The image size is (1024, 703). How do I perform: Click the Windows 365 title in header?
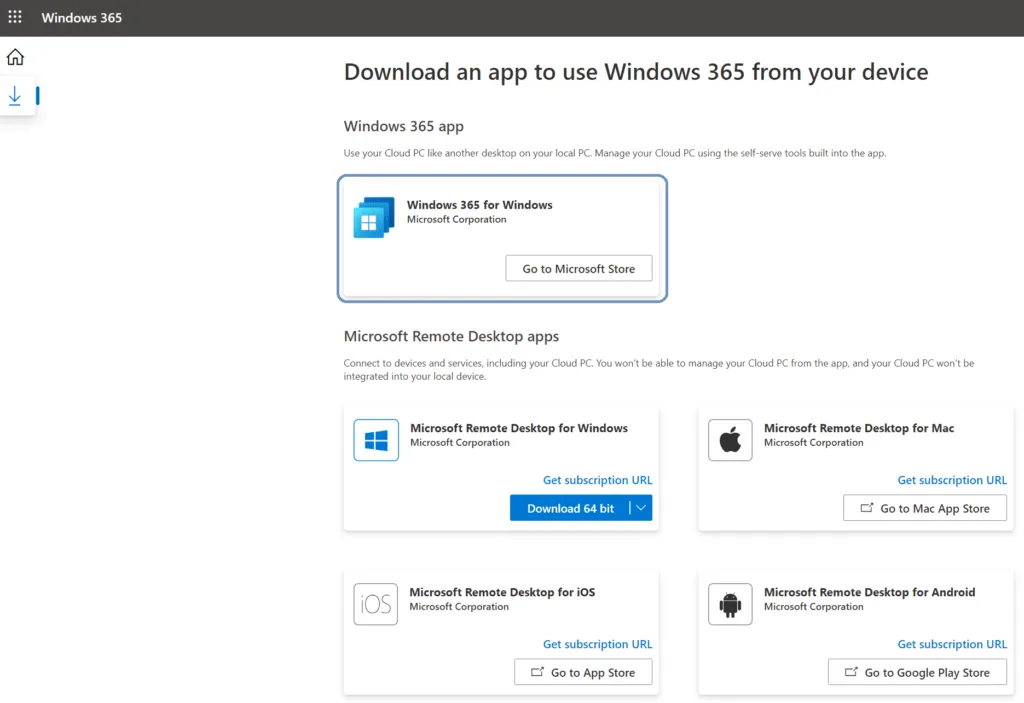82,18
